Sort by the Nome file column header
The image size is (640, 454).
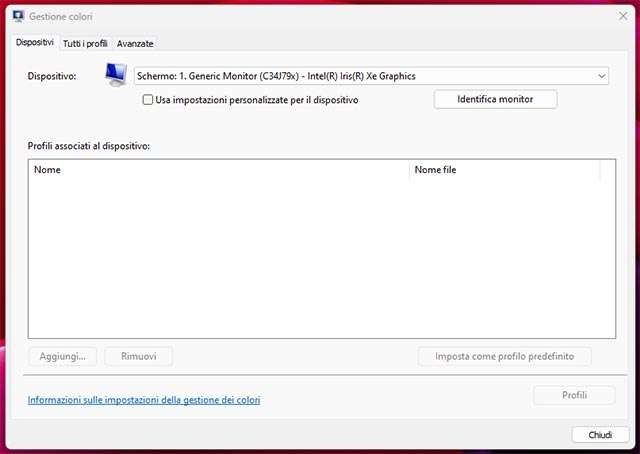505,170
